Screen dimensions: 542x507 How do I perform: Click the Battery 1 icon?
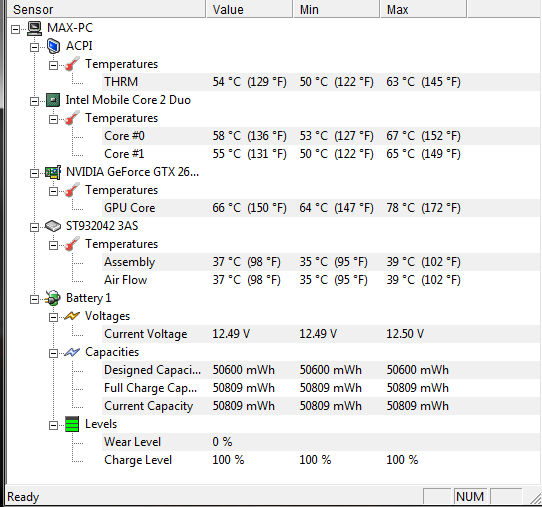(53, 298)
